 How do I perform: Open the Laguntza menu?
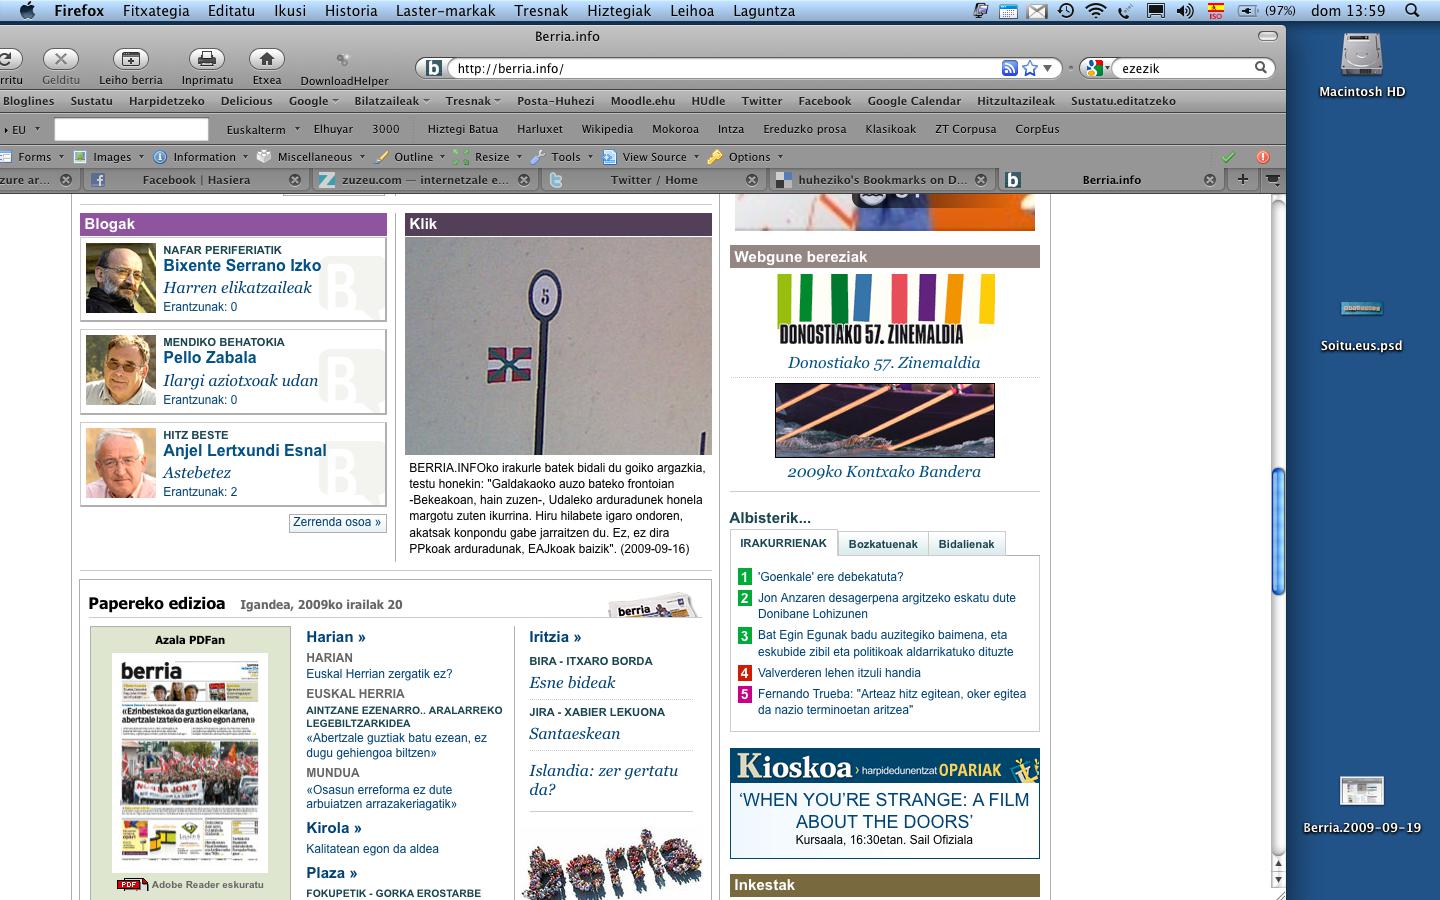click(764, 11)
